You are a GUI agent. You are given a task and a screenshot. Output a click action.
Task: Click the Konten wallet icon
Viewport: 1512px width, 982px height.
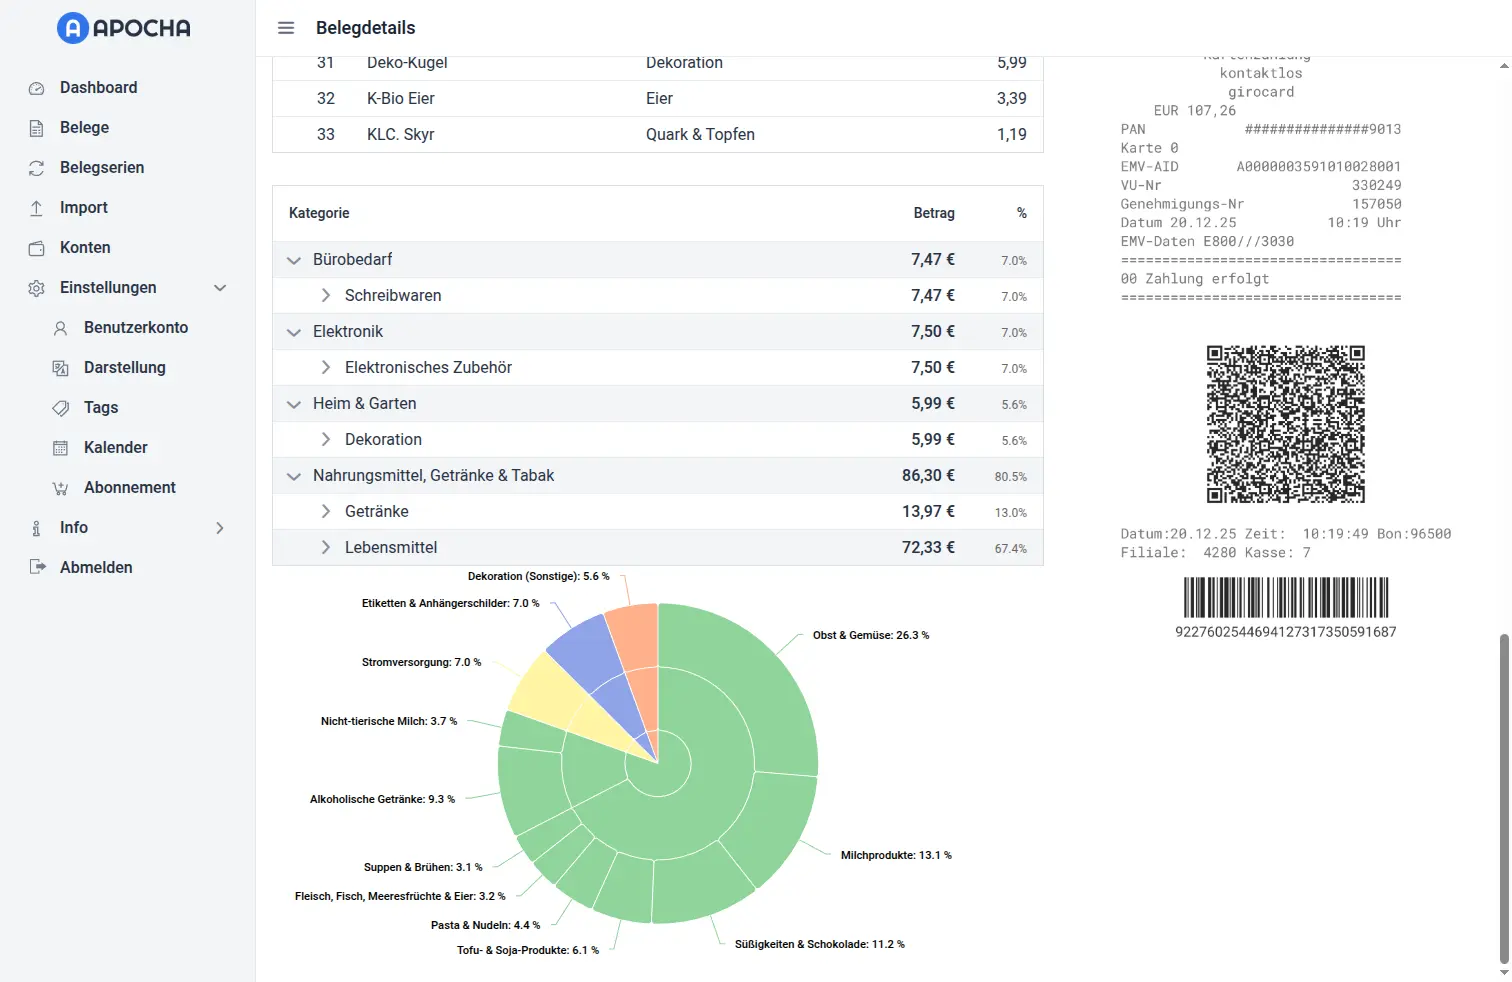tap(37, 248)
